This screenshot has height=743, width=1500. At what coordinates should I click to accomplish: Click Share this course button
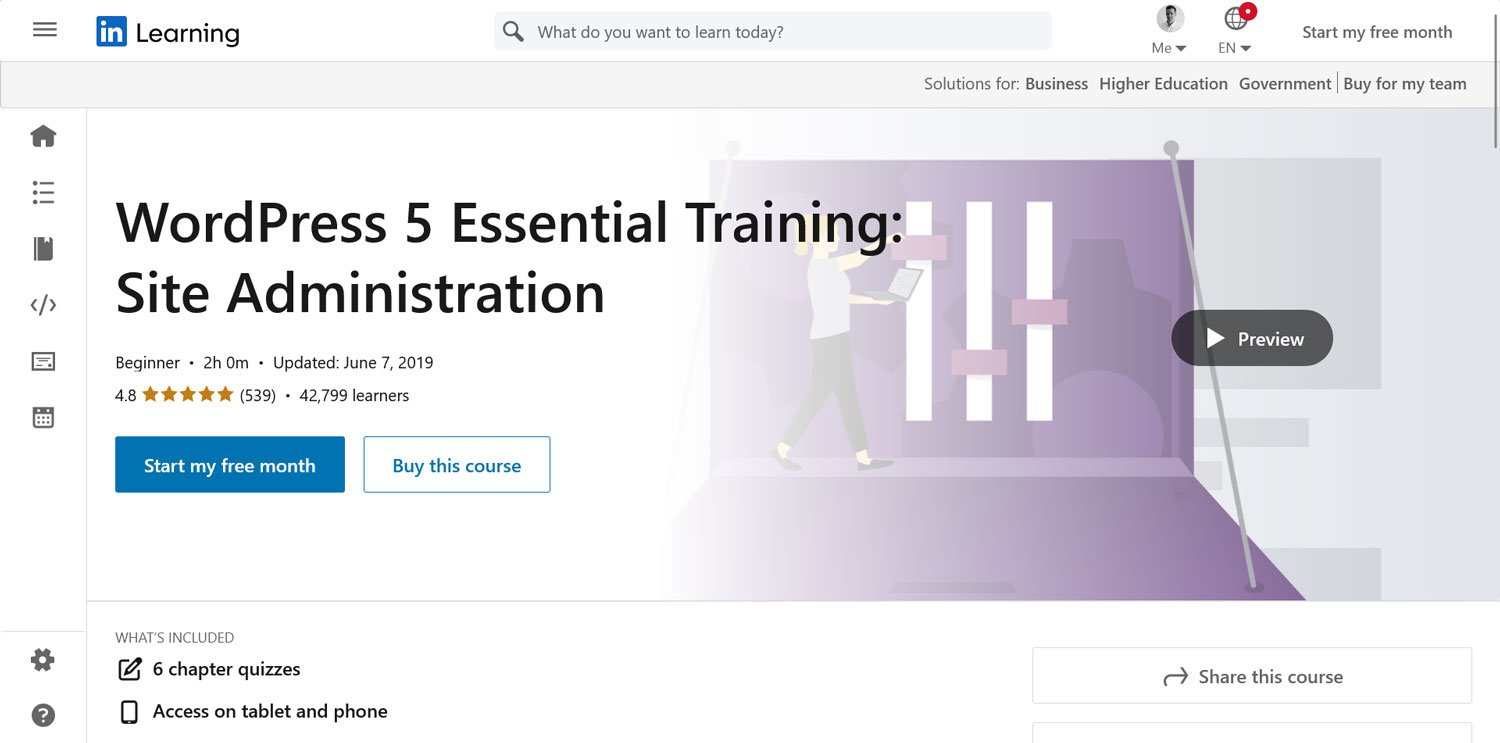[x=1252, y=677]
